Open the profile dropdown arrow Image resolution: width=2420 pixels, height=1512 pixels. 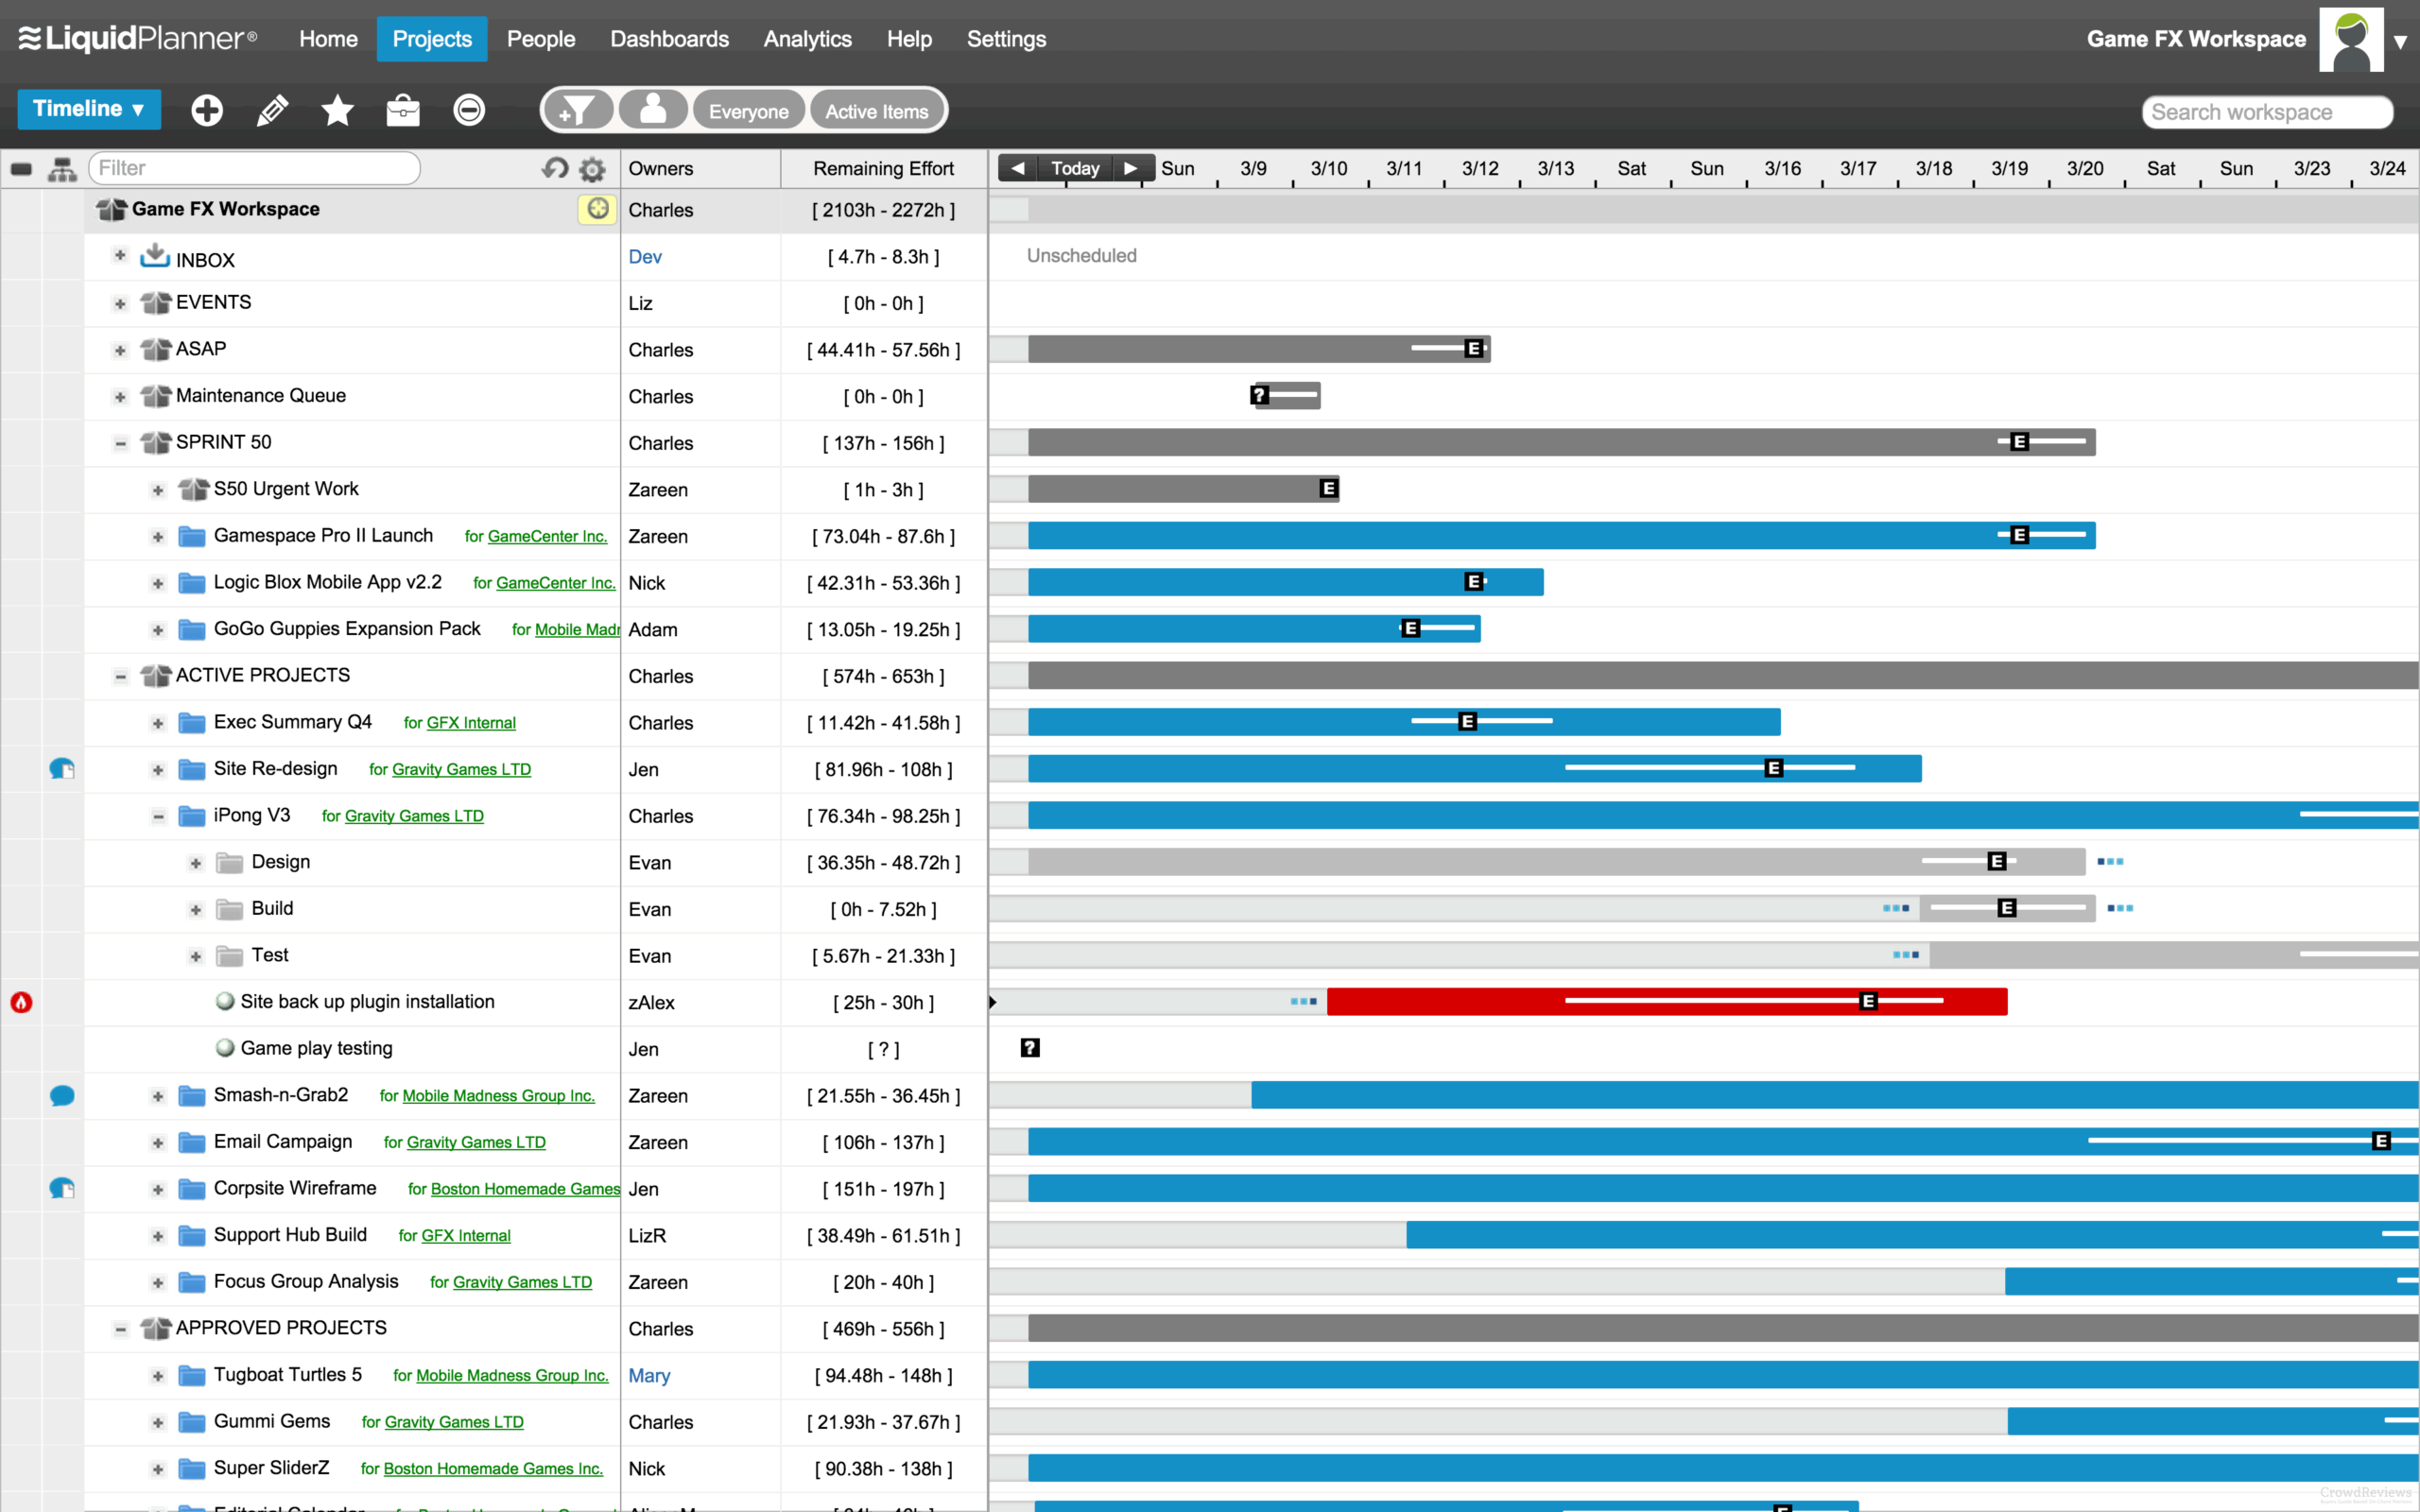click(2399, 42)
